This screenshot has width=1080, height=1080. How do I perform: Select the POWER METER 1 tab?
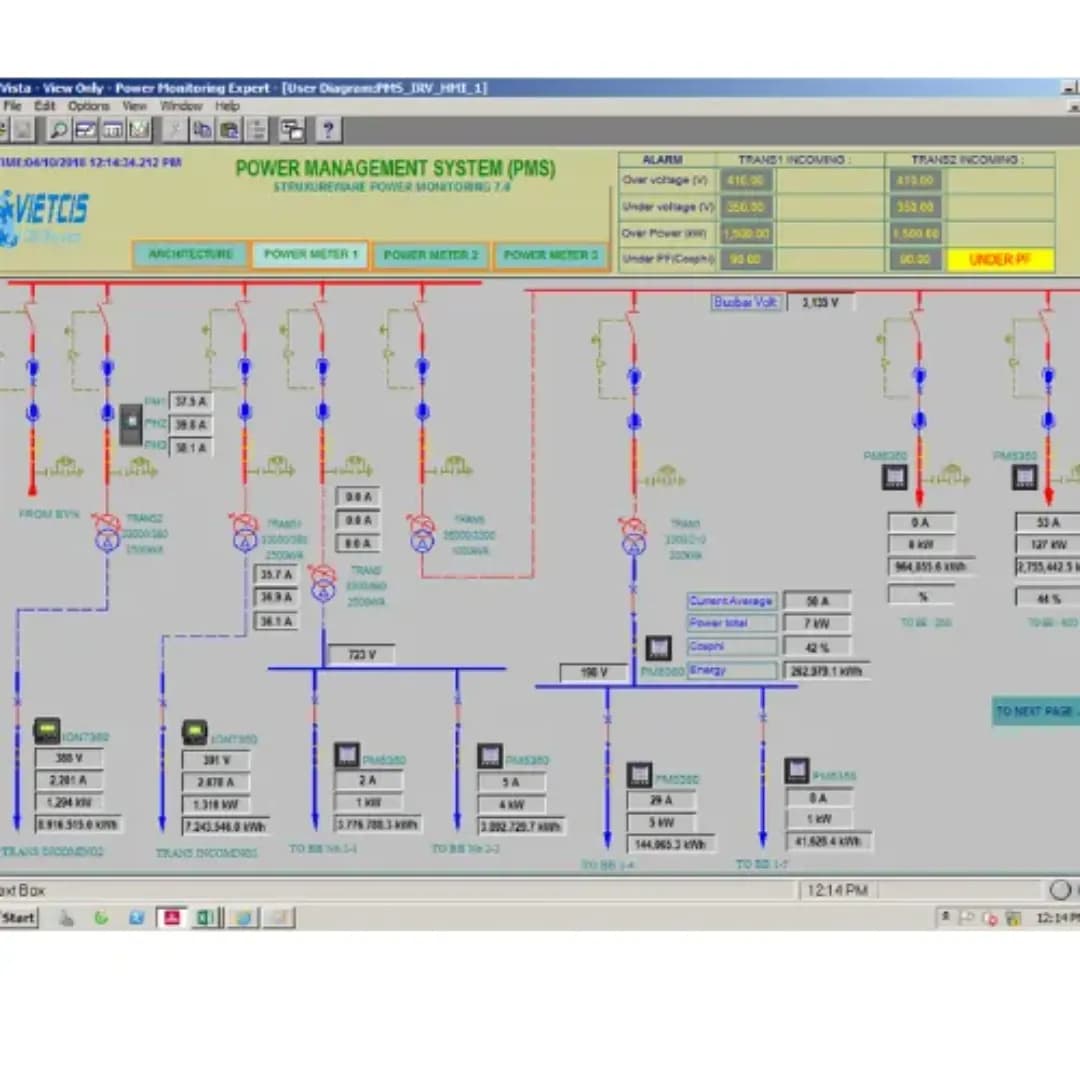311,254
